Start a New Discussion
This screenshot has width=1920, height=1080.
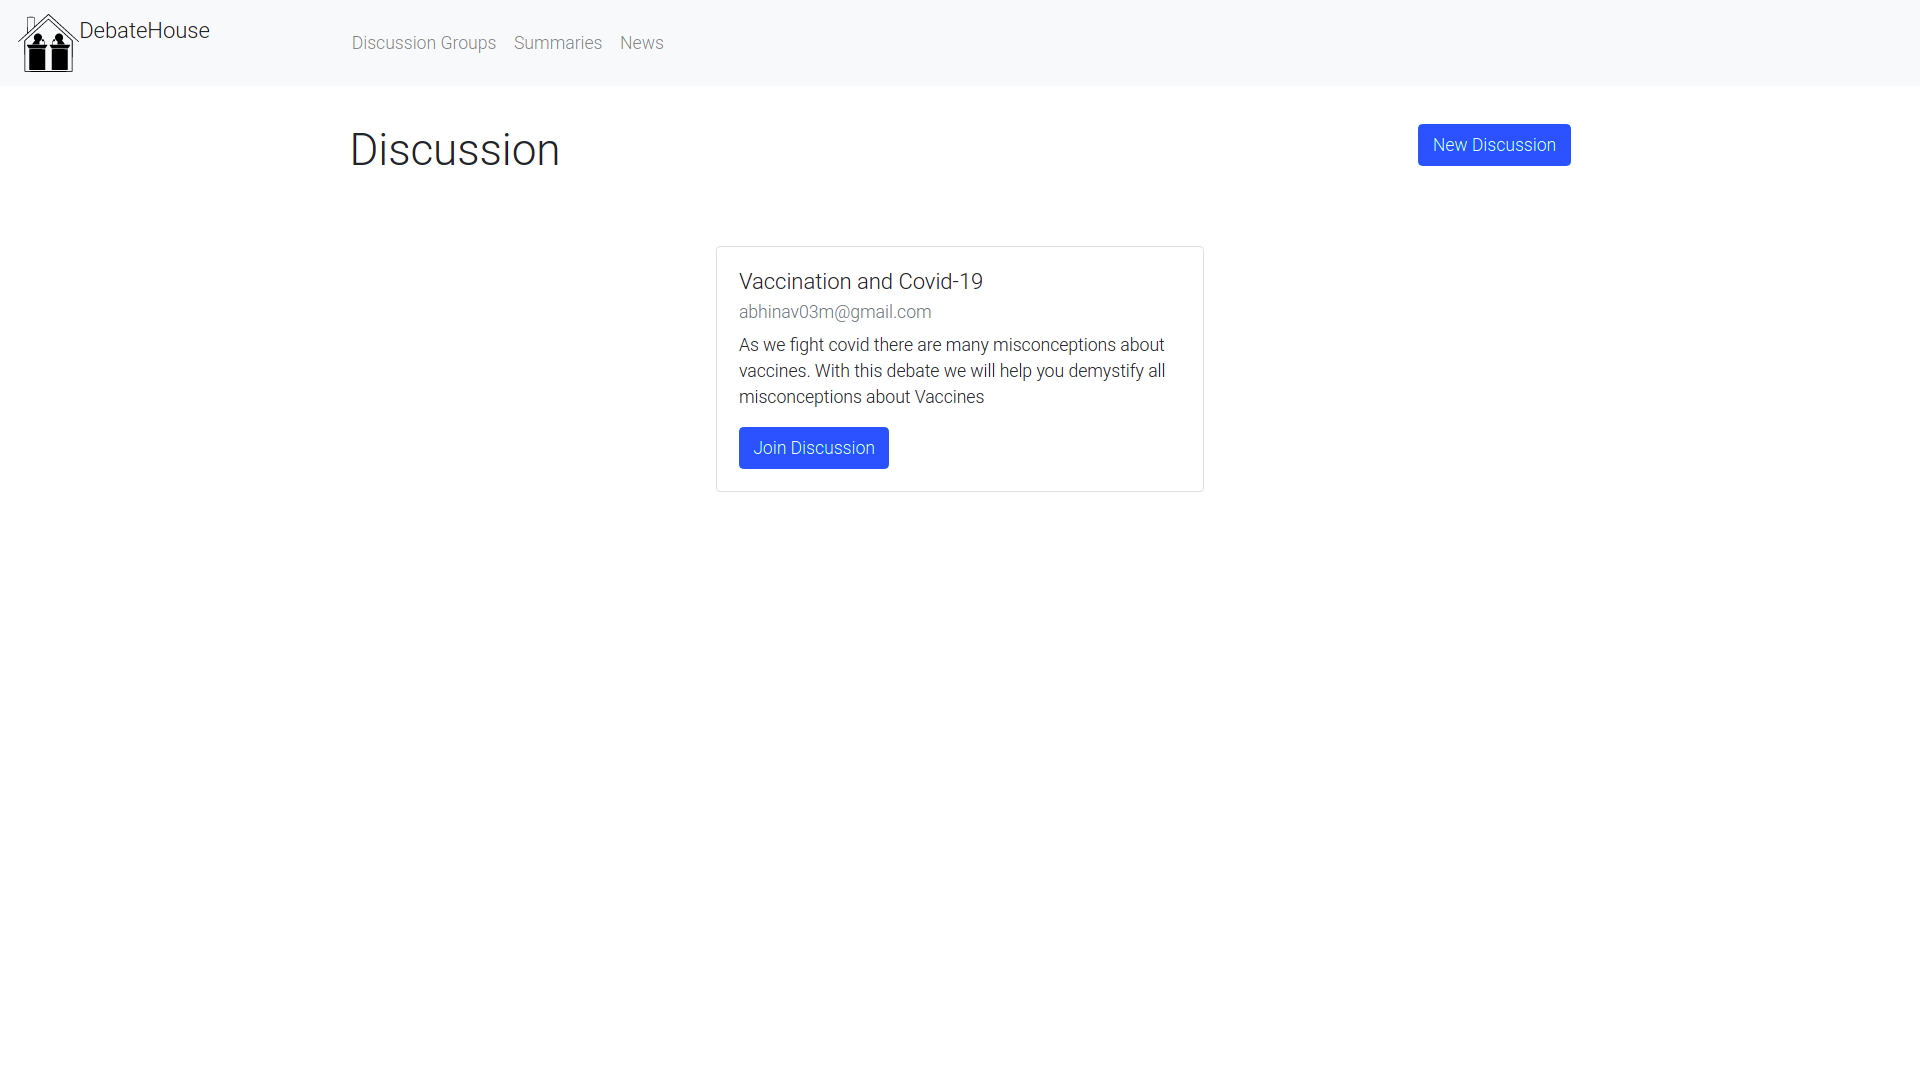1493,145
